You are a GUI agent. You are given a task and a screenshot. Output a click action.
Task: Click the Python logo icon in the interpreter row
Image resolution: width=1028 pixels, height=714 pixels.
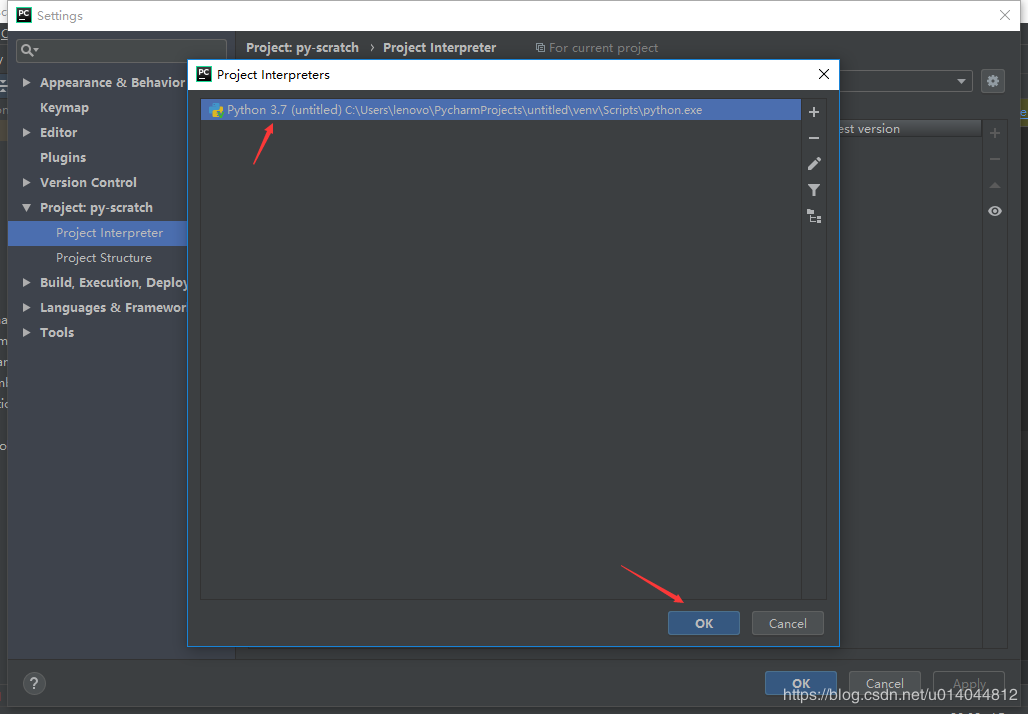pyautogui.click(x=216, y=110)
